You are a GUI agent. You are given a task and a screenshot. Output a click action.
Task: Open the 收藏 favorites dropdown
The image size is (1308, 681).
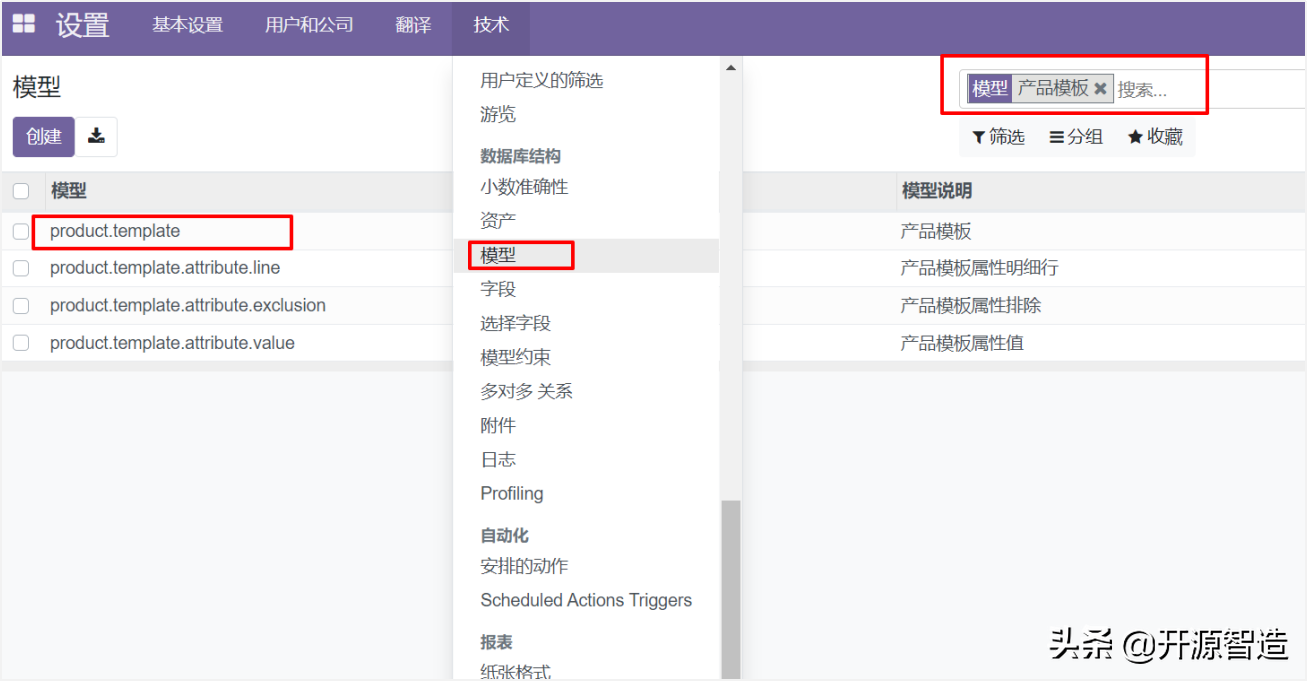[x=1155, y=137]
